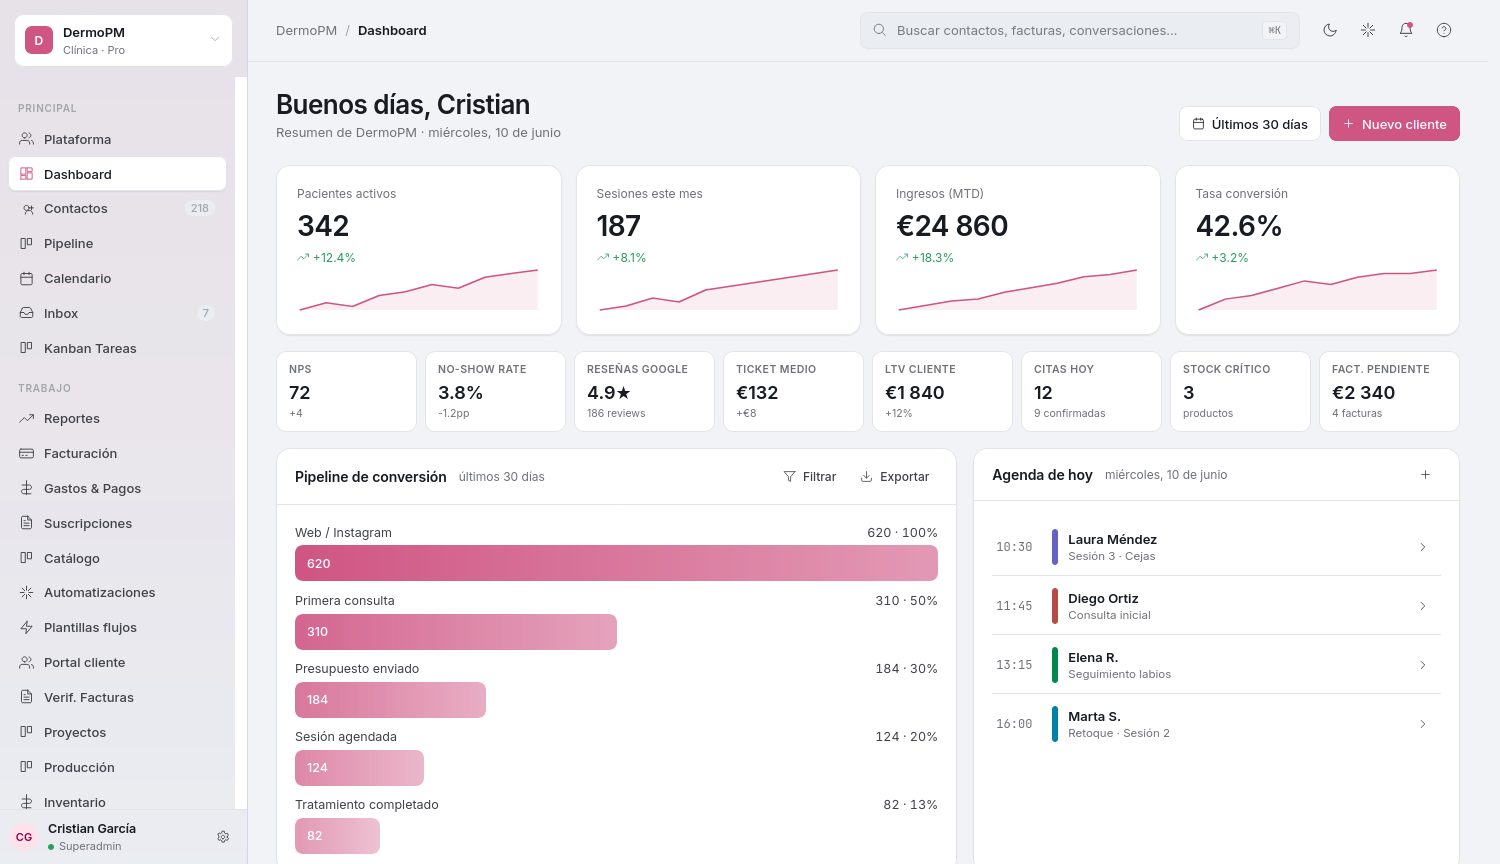Click the Web / Instagram 620 bar
This screenshot has height=864, width=1500.
(x=616, y=563)
